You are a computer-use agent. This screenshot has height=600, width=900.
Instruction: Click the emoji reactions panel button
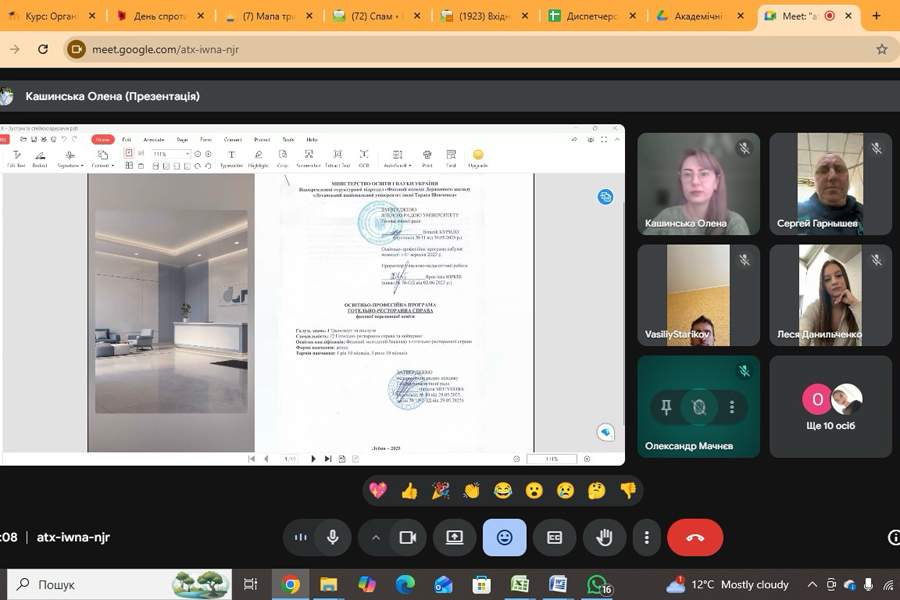coord(504,537)
